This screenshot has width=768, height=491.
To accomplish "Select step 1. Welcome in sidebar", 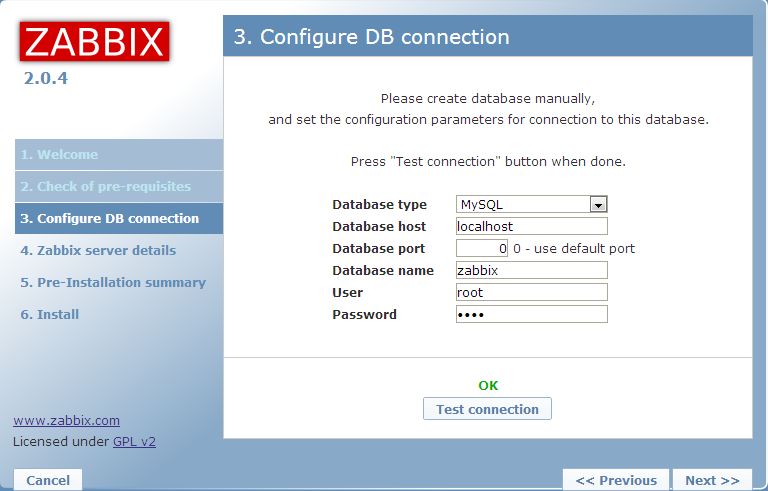I will coord(119,155).
